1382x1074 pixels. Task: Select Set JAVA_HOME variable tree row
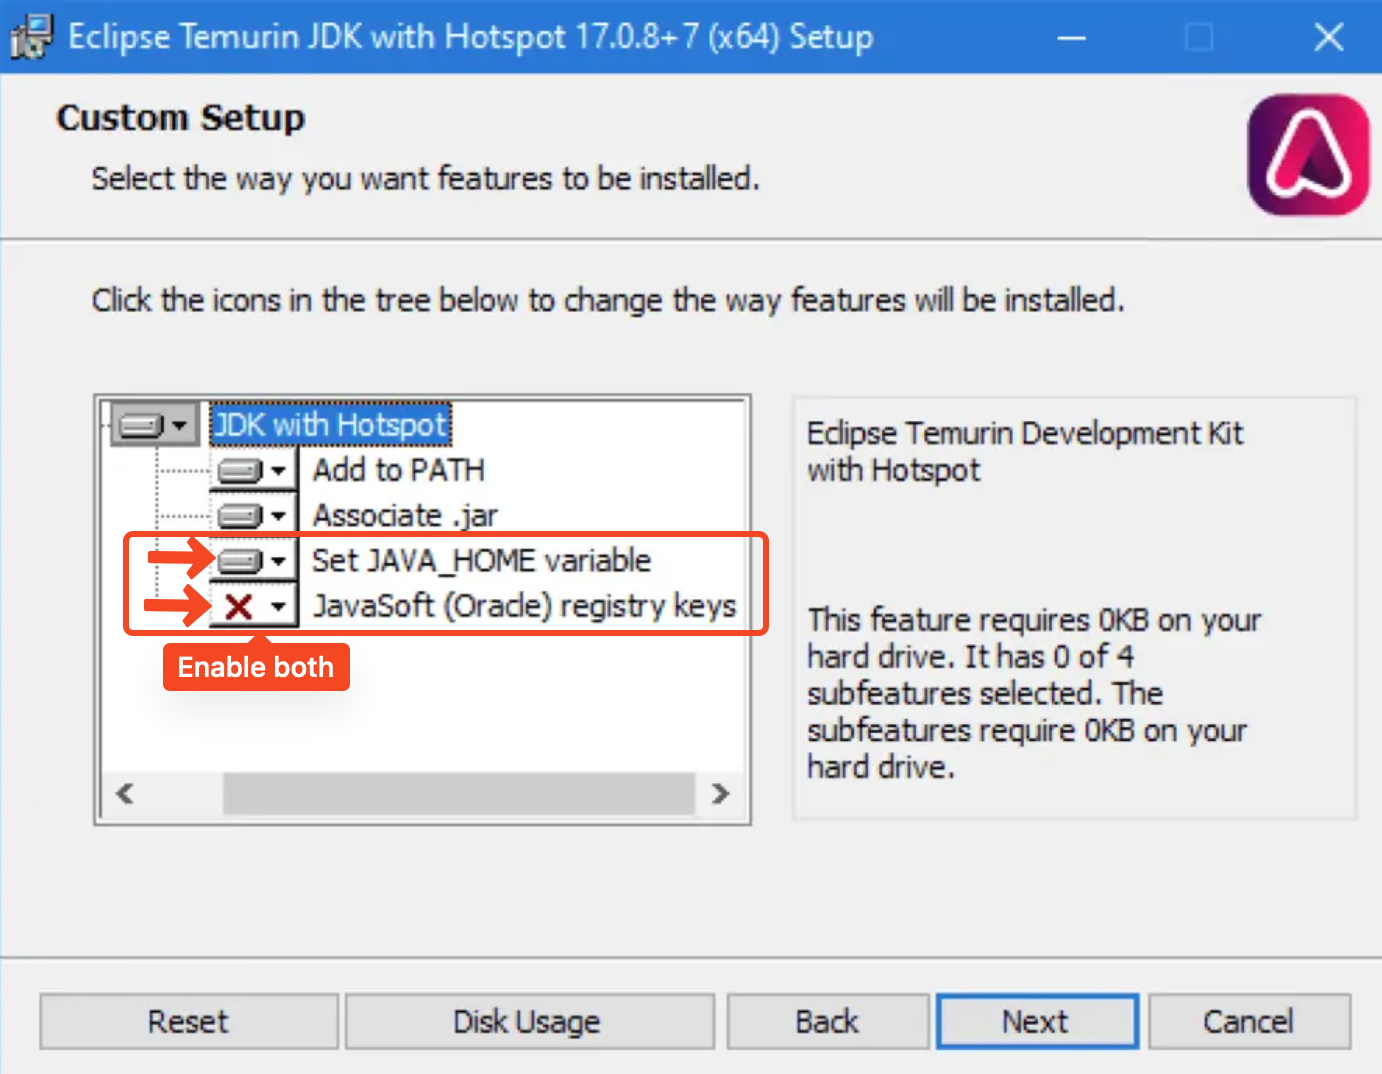[481, 561]
